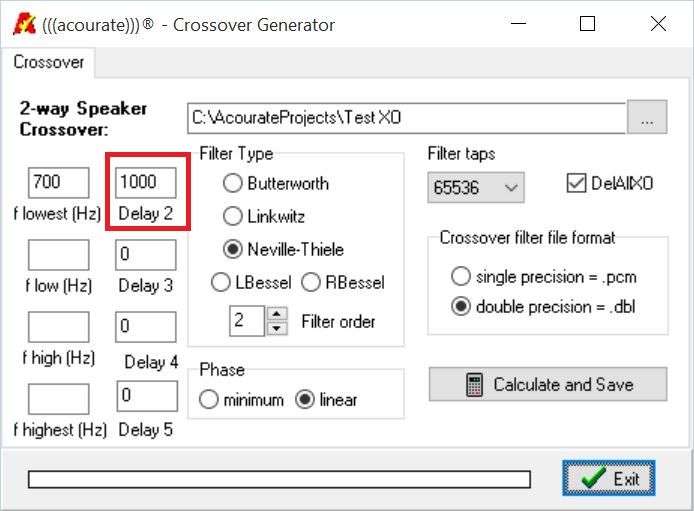The height and width of the screenshot is (511, 694).
Task: Toggle the DelAllXO checkbox
Action: pos(576,183)
